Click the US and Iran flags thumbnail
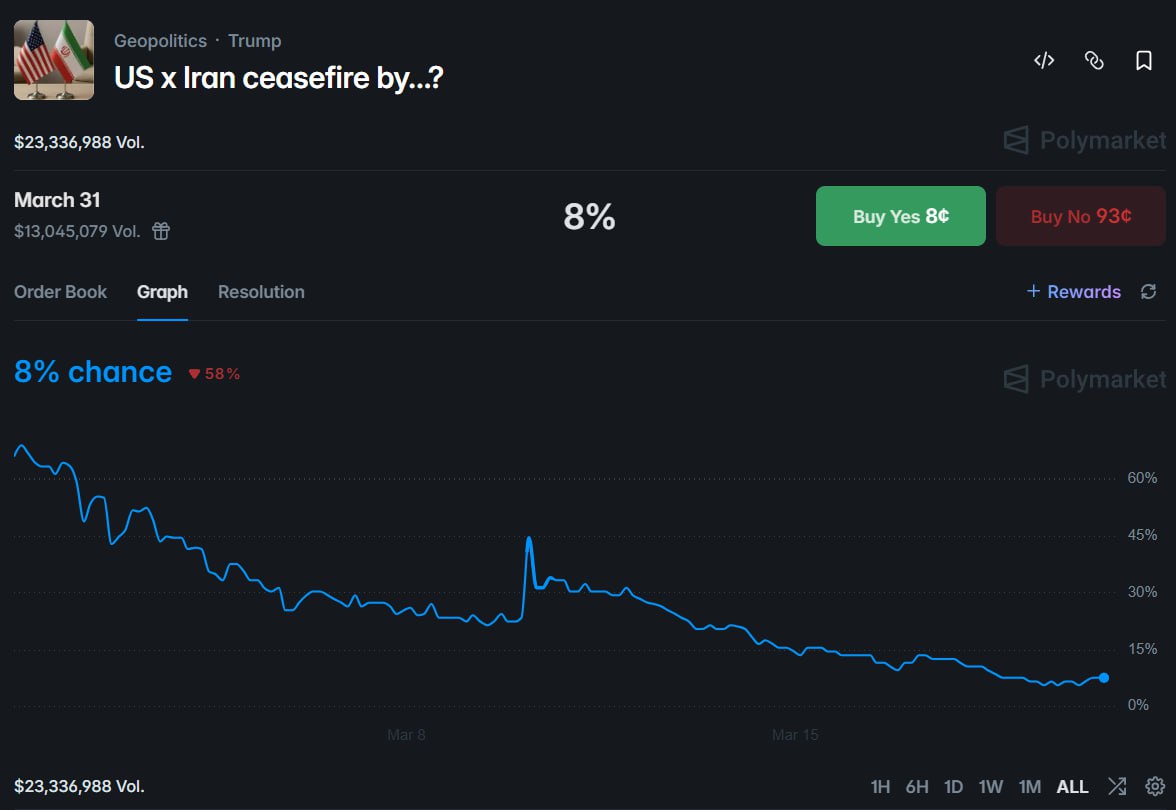Screen dimensions: 1176x810 [x=54, y=60]
